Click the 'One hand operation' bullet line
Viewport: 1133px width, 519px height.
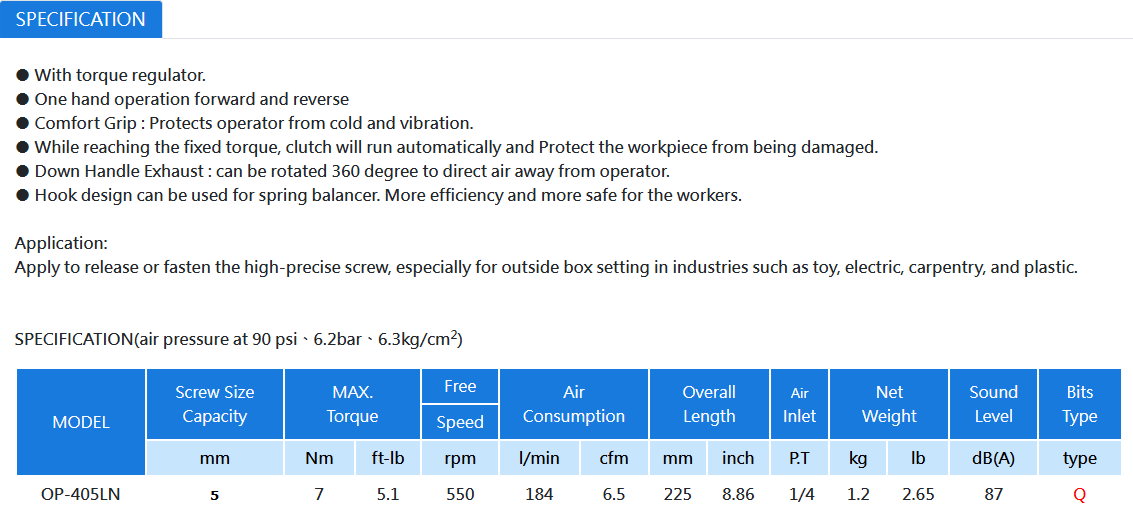click(182, 99)
